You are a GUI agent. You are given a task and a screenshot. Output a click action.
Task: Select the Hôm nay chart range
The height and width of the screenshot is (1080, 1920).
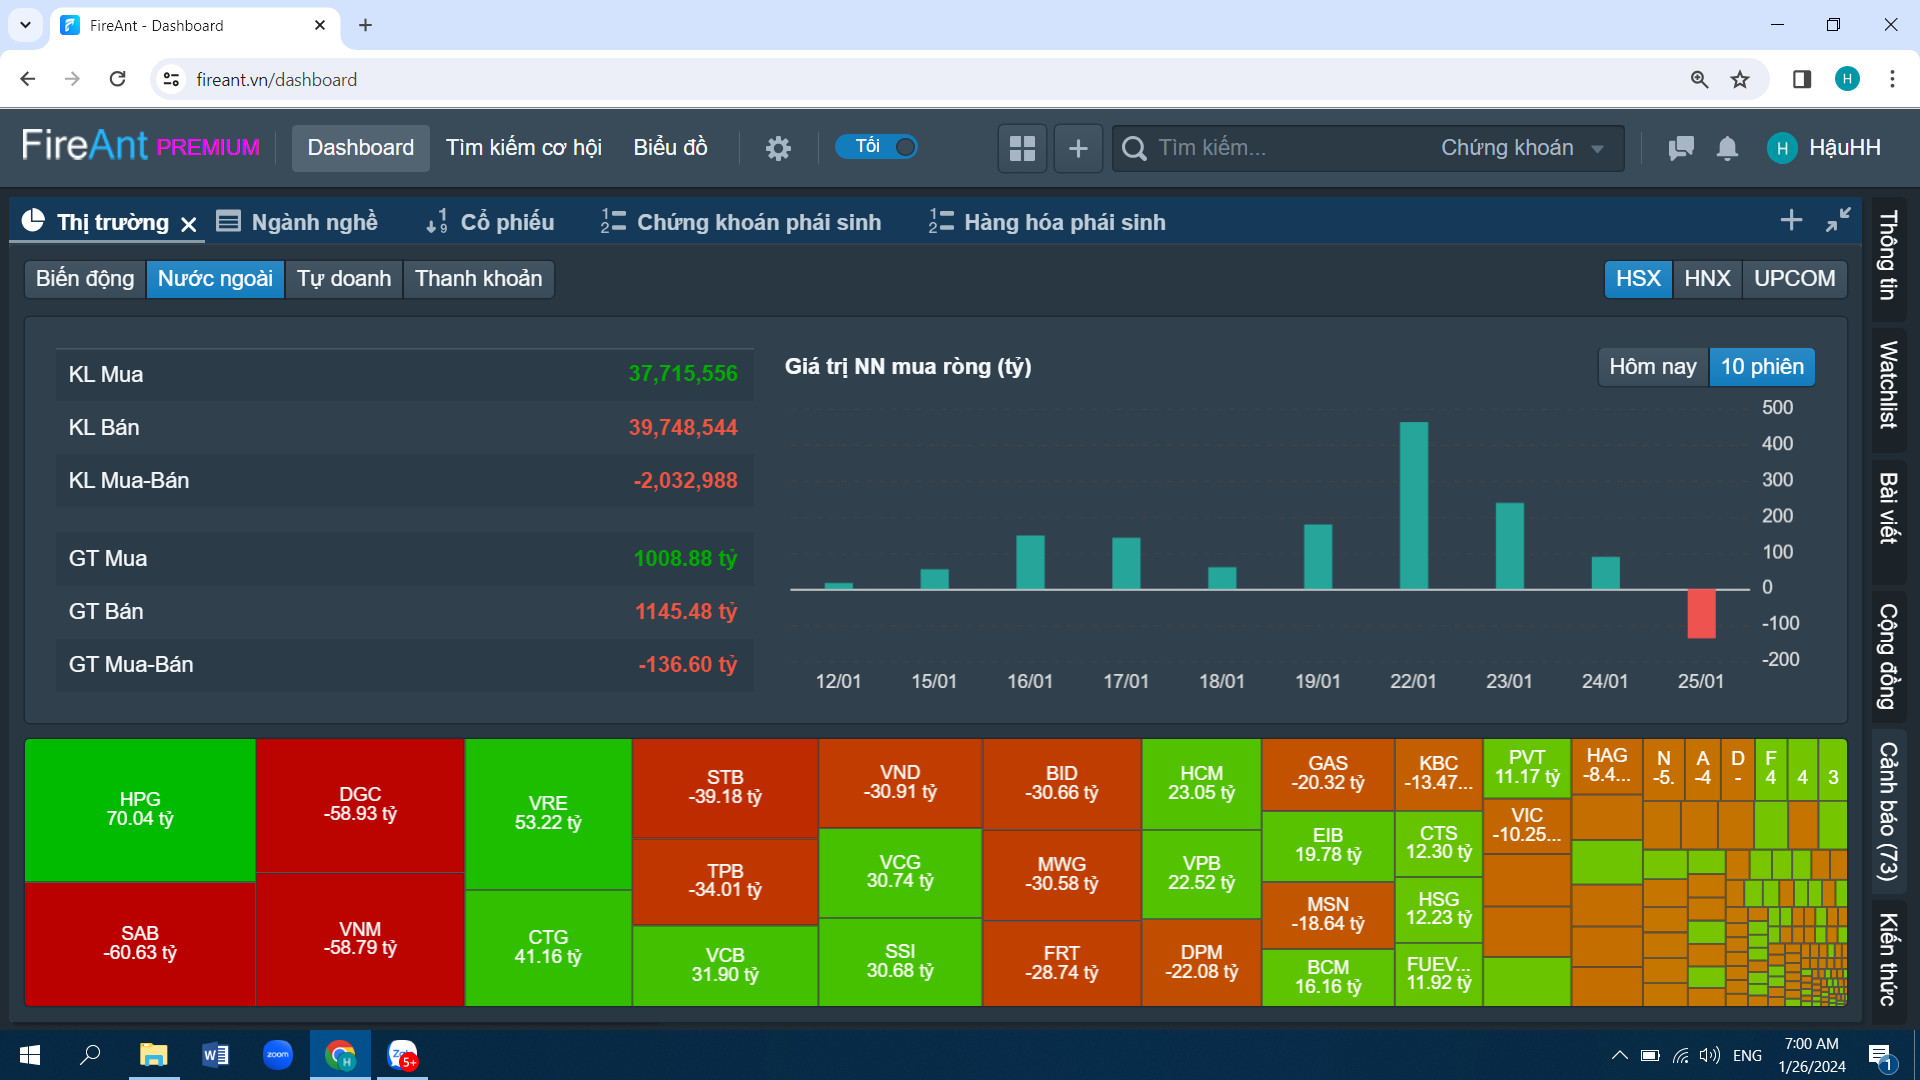[1652, 367]
